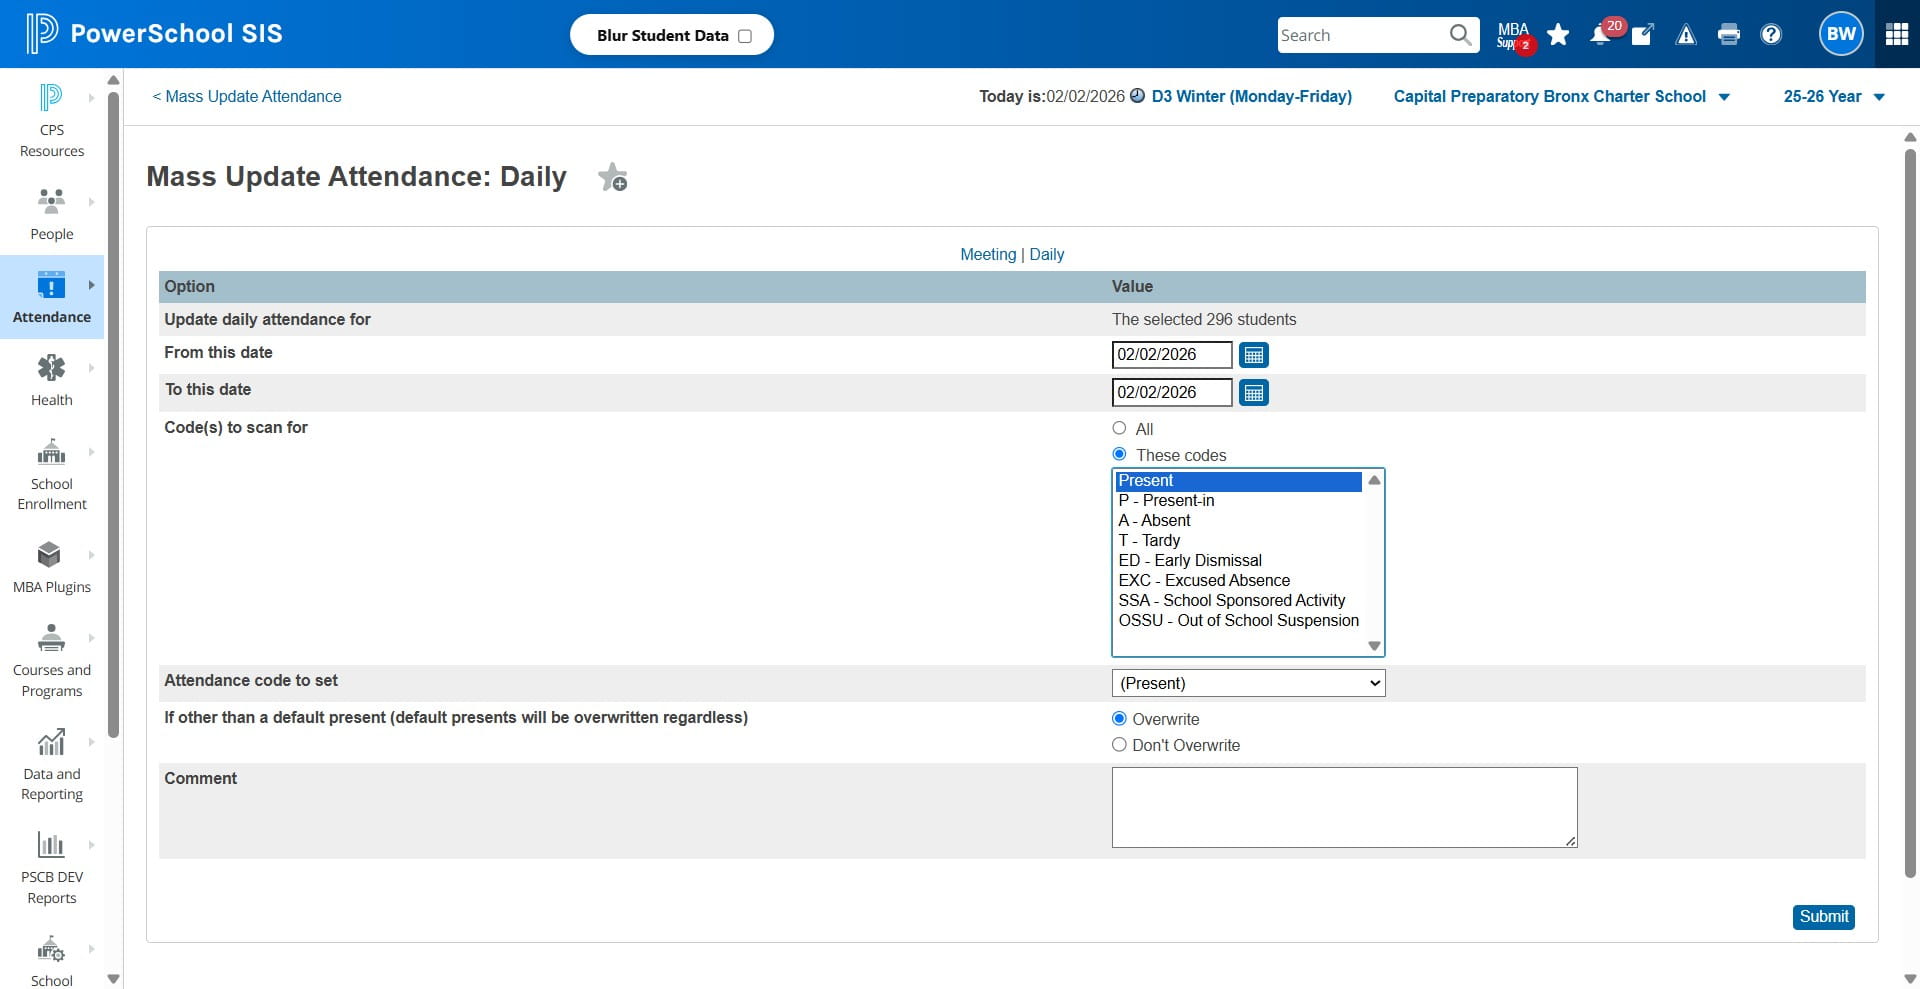The height and width of the screenshot is (989, 1920).
Task: Open calendar picker for From this date
Action: 1254,355
